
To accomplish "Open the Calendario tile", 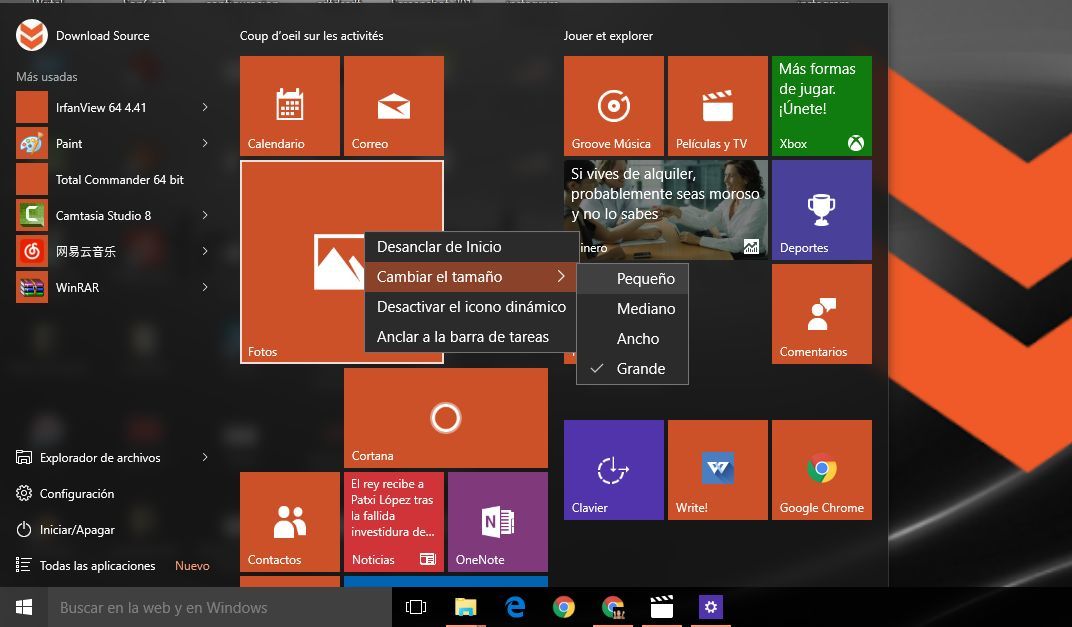I will [290, 106].
